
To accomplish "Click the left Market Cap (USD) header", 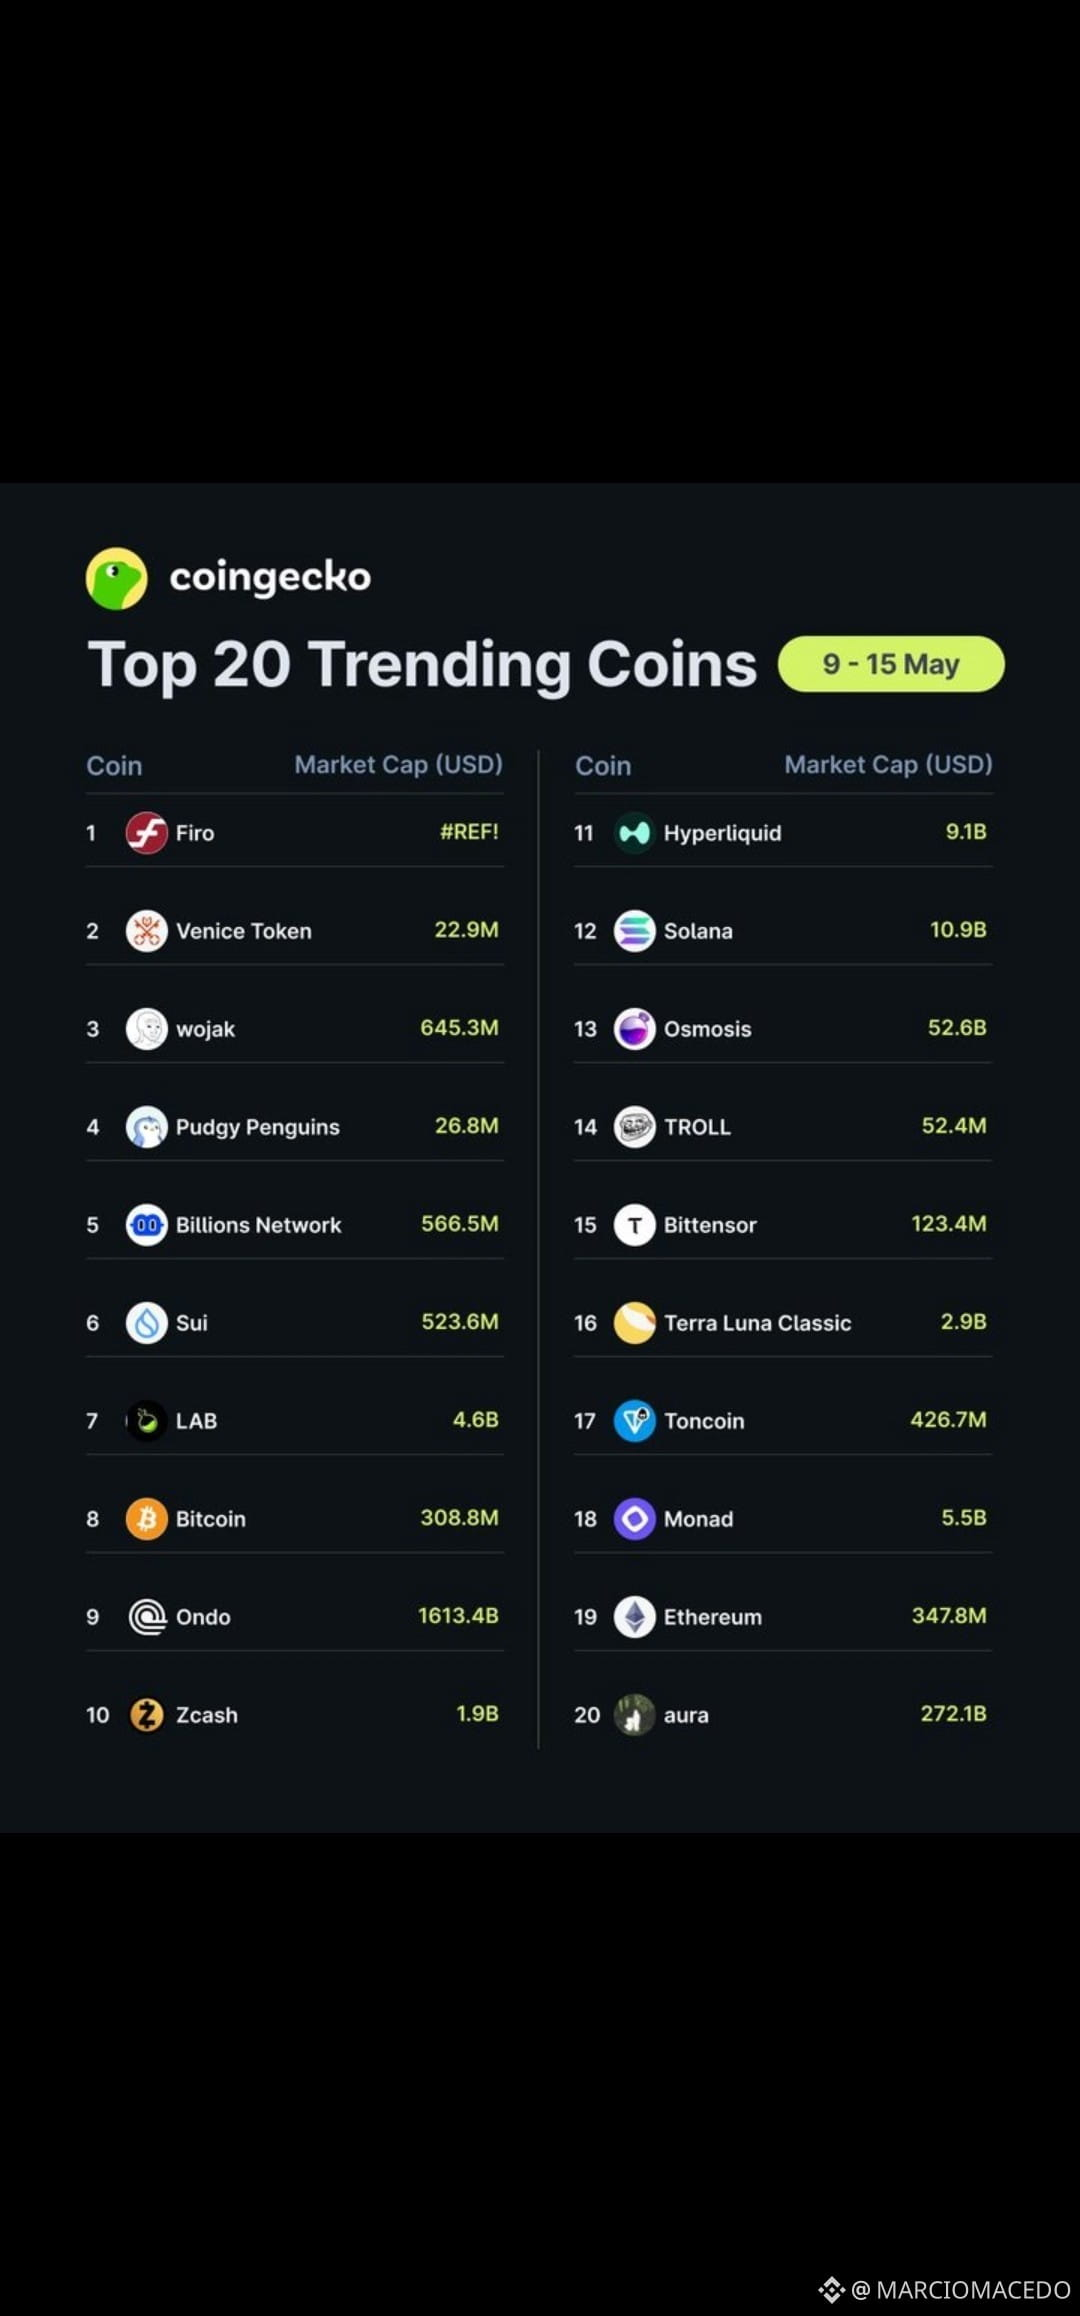I will click(398, 765).
